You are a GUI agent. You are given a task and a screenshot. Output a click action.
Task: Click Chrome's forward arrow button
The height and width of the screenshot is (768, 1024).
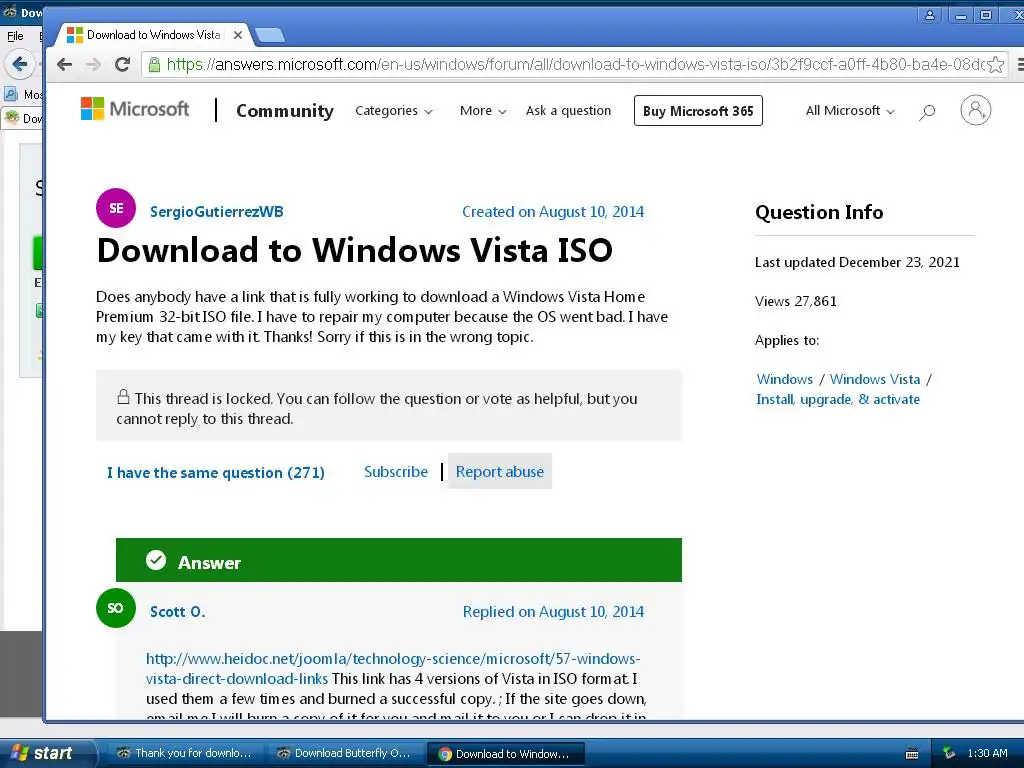(x=93, y=64)
